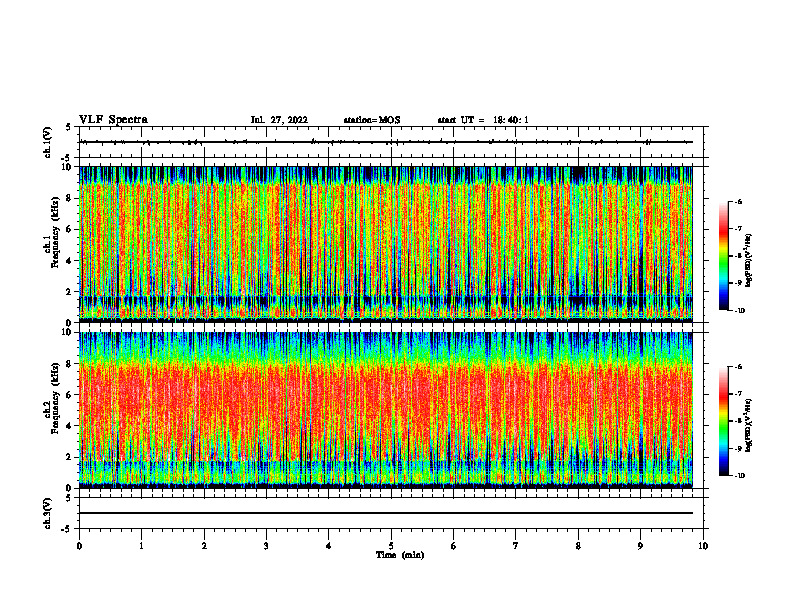Image resolution: width=792 pixels, height=612 pixels.
Task: Click the date "Jul. 27, 2022" header
Action: 279,120
